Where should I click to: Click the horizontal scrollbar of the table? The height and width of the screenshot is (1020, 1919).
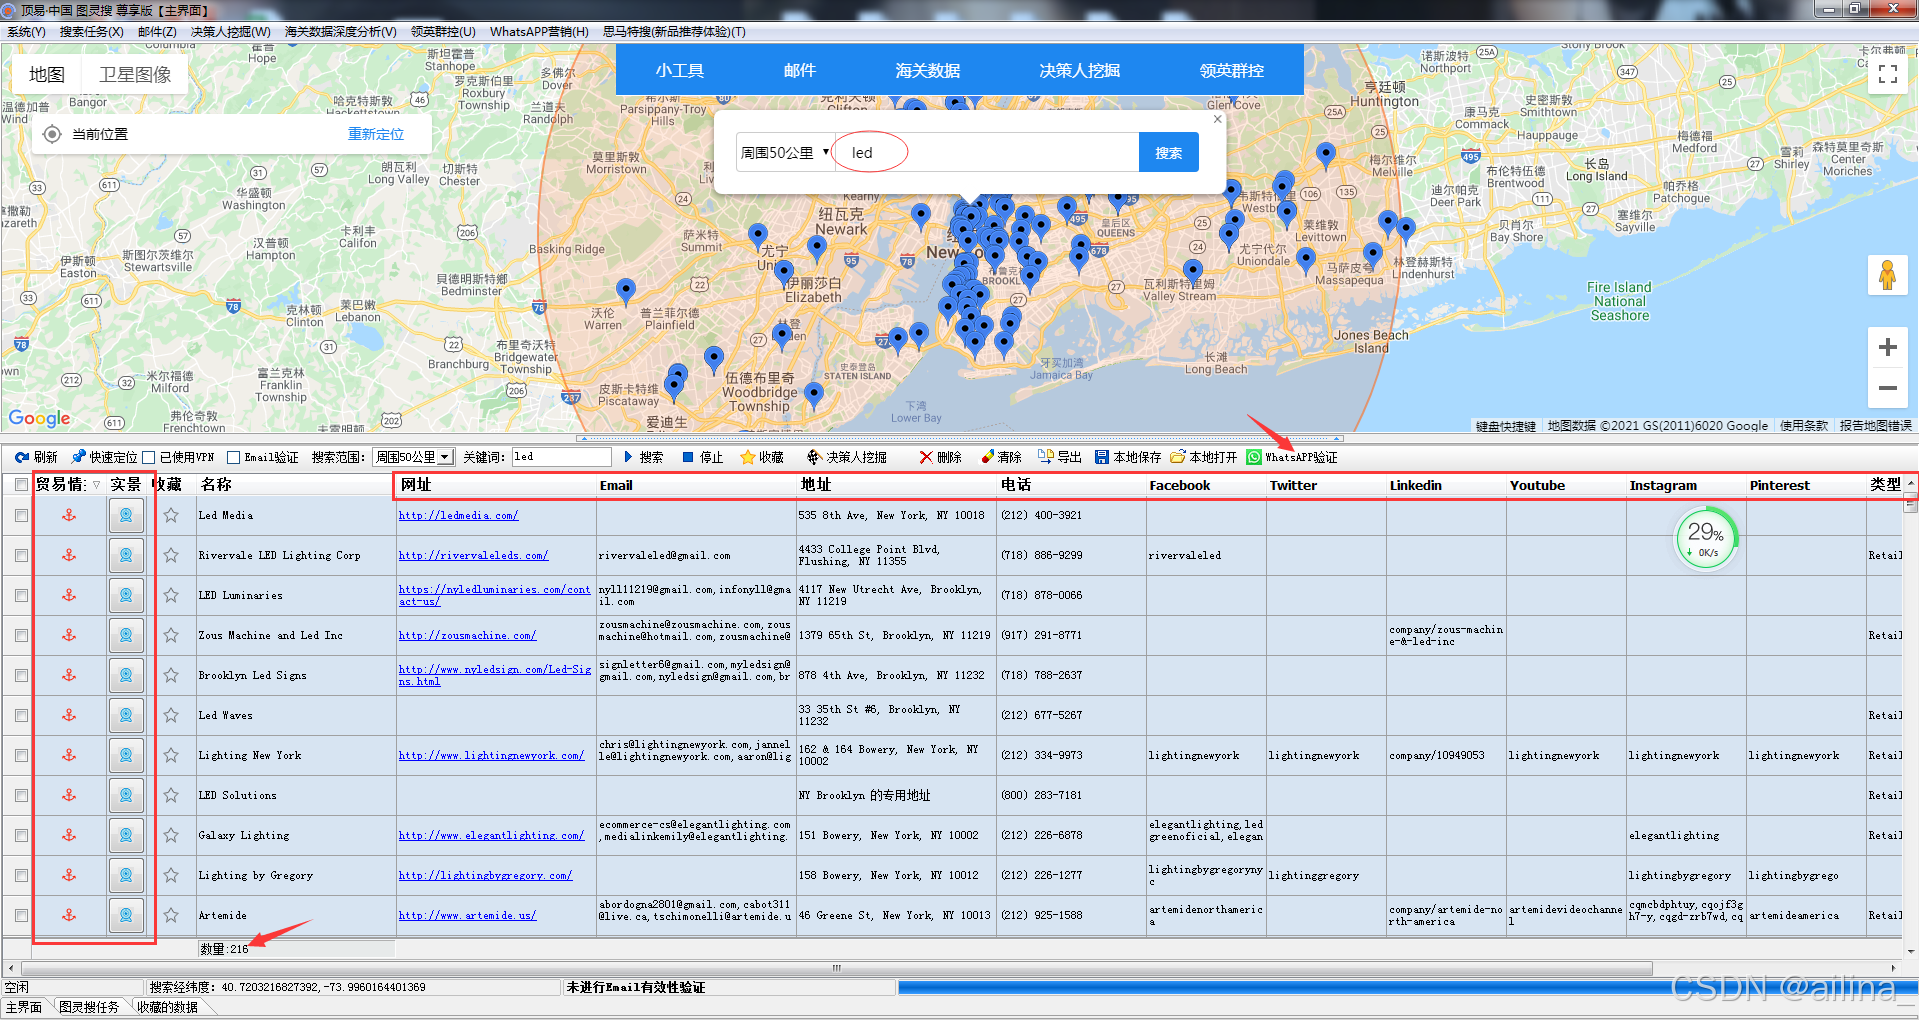[836, 968]
